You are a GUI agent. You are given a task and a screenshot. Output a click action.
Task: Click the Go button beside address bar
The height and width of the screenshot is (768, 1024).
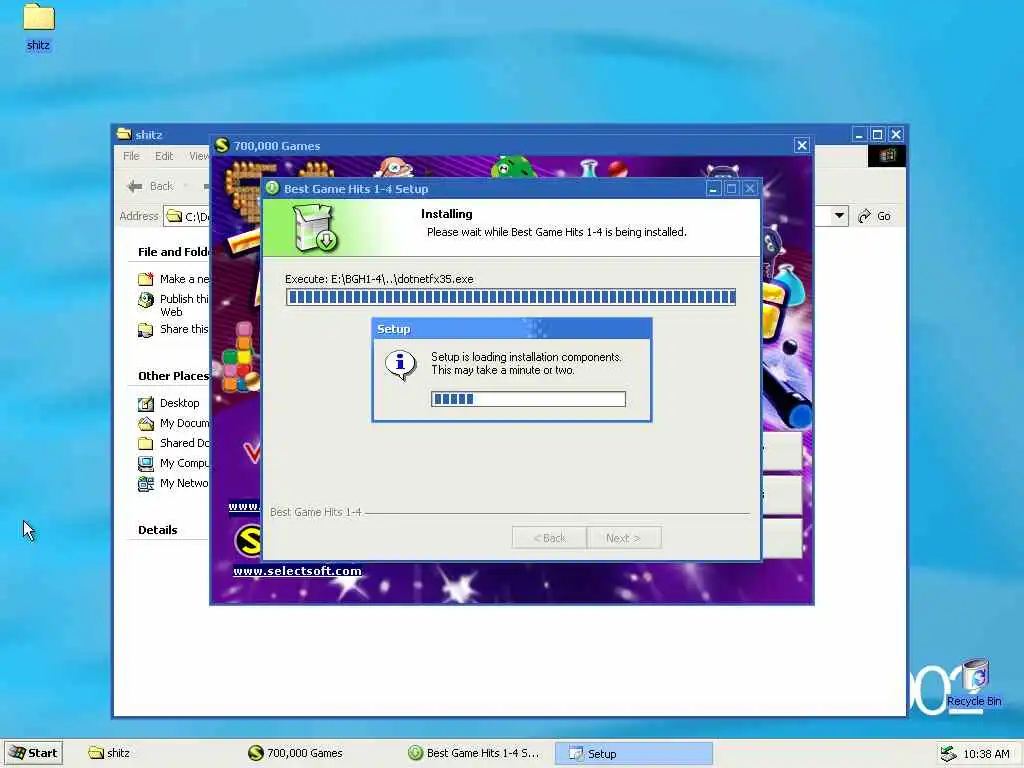pyautogui.click(x=874, y=216)
